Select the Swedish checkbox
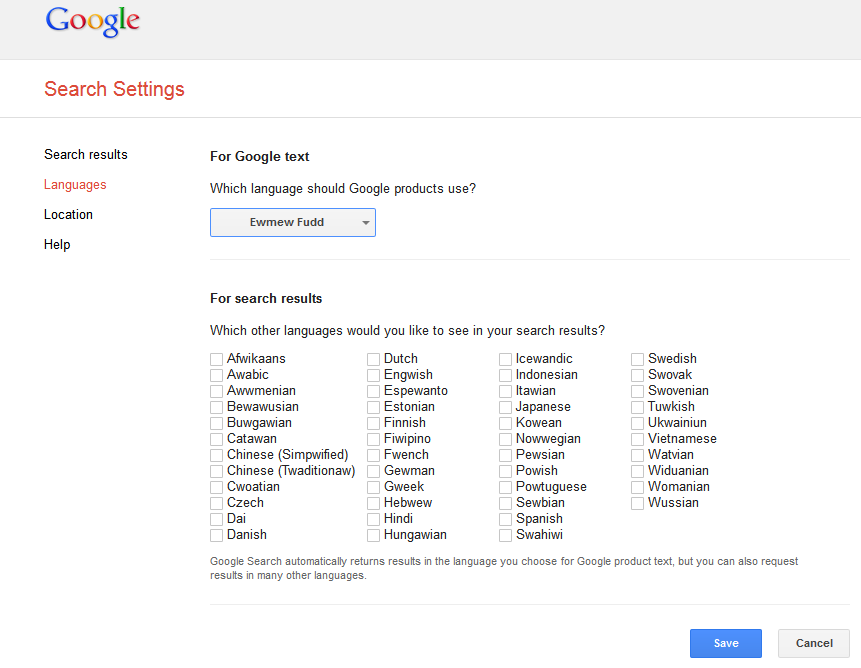Screen dimensions: 861x668 [638, 359]
